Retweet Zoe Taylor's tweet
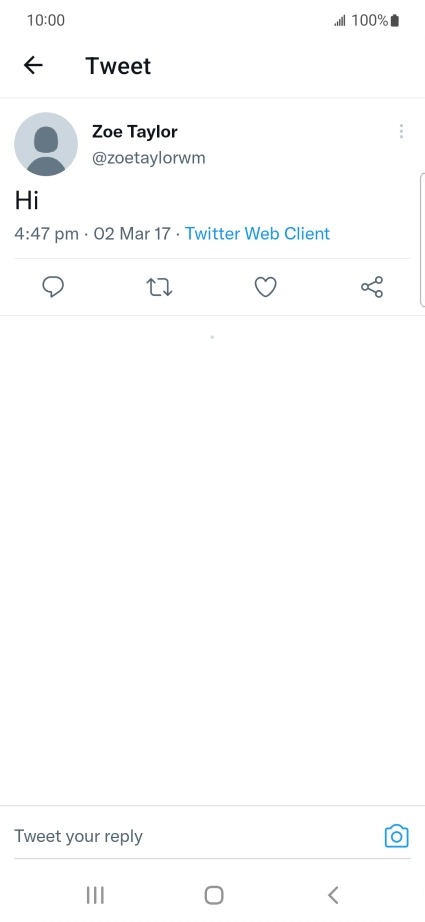This screenshot has height=922, width=425. pyautogui.click(x=159, y=287)
